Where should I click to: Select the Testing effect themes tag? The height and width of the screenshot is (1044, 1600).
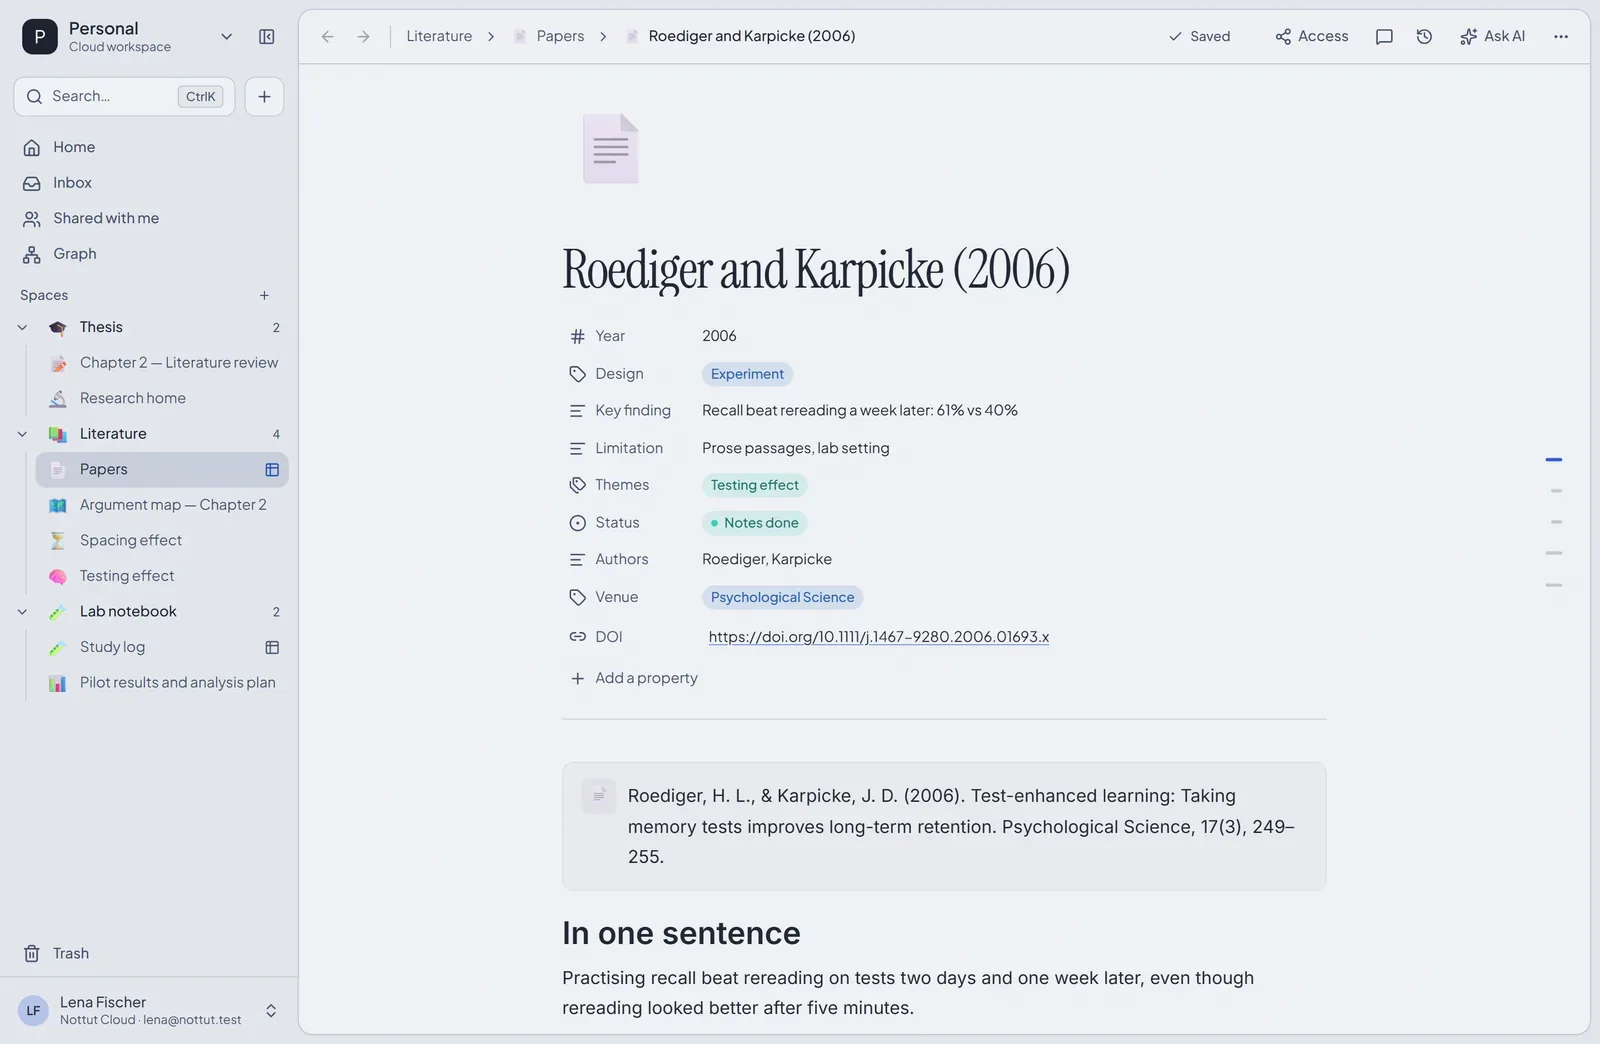click(x=754, y=485)
